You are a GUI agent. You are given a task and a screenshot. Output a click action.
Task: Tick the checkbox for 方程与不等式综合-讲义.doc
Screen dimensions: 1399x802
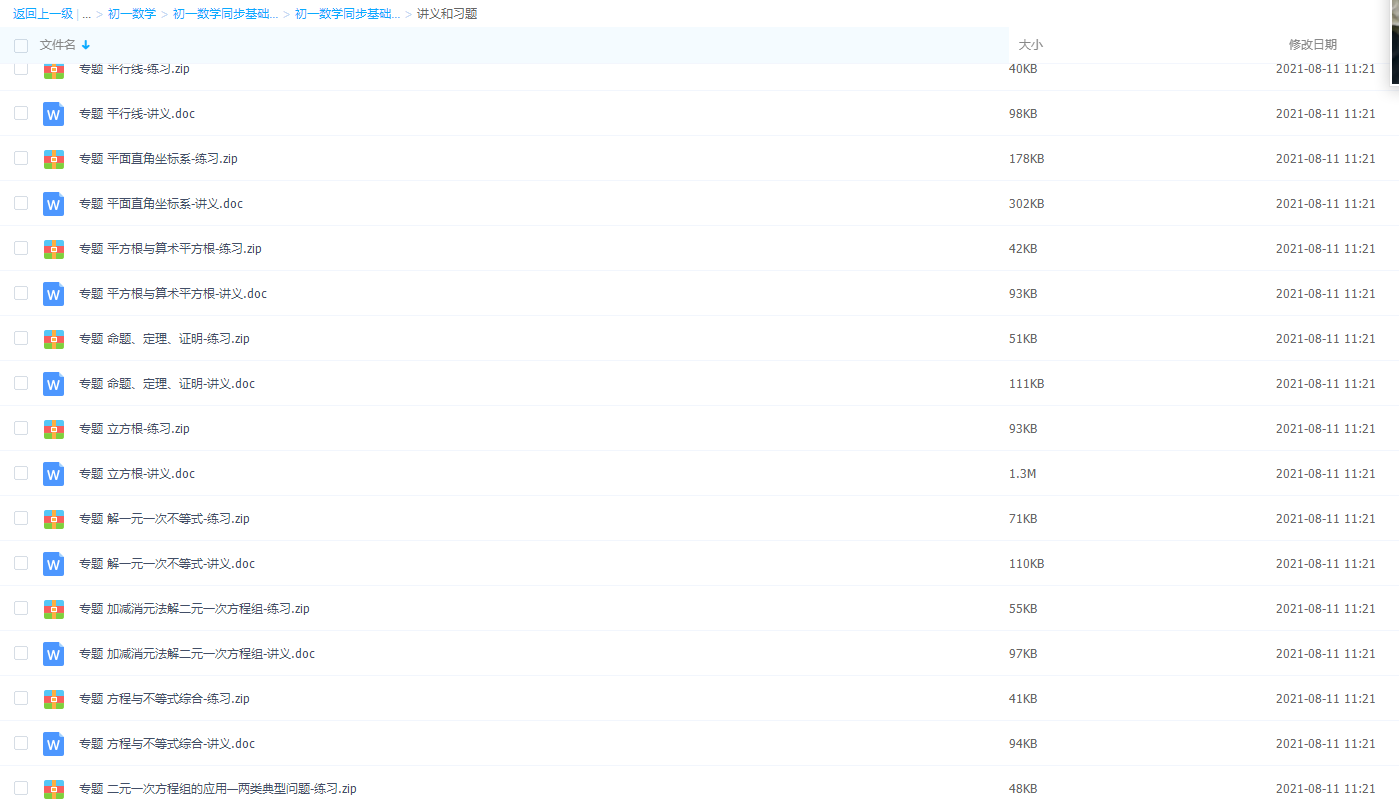point(21,743)
